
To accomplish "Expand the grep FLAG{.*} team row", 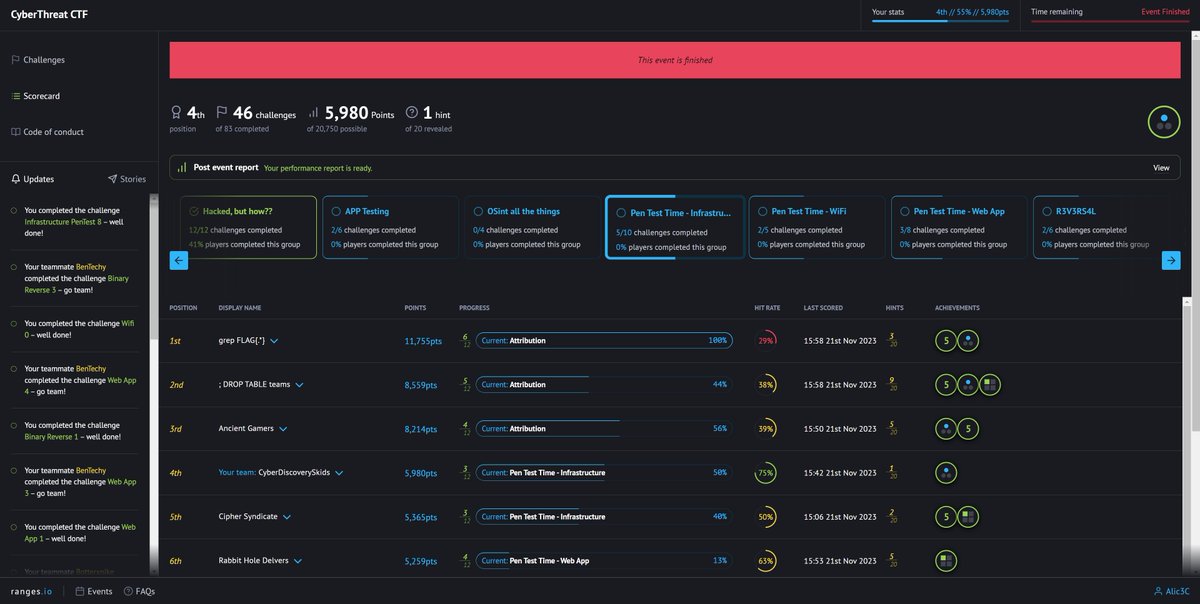I will coord(274,341).
